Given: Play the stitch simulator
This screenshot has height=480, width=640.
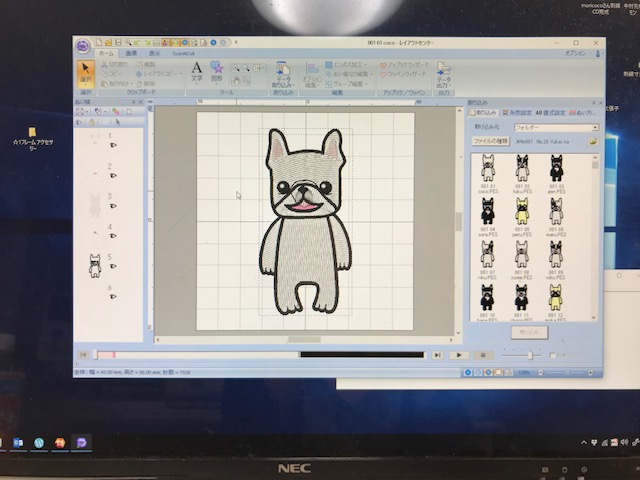Looking at the screenshot, I should tap(458, 355).
